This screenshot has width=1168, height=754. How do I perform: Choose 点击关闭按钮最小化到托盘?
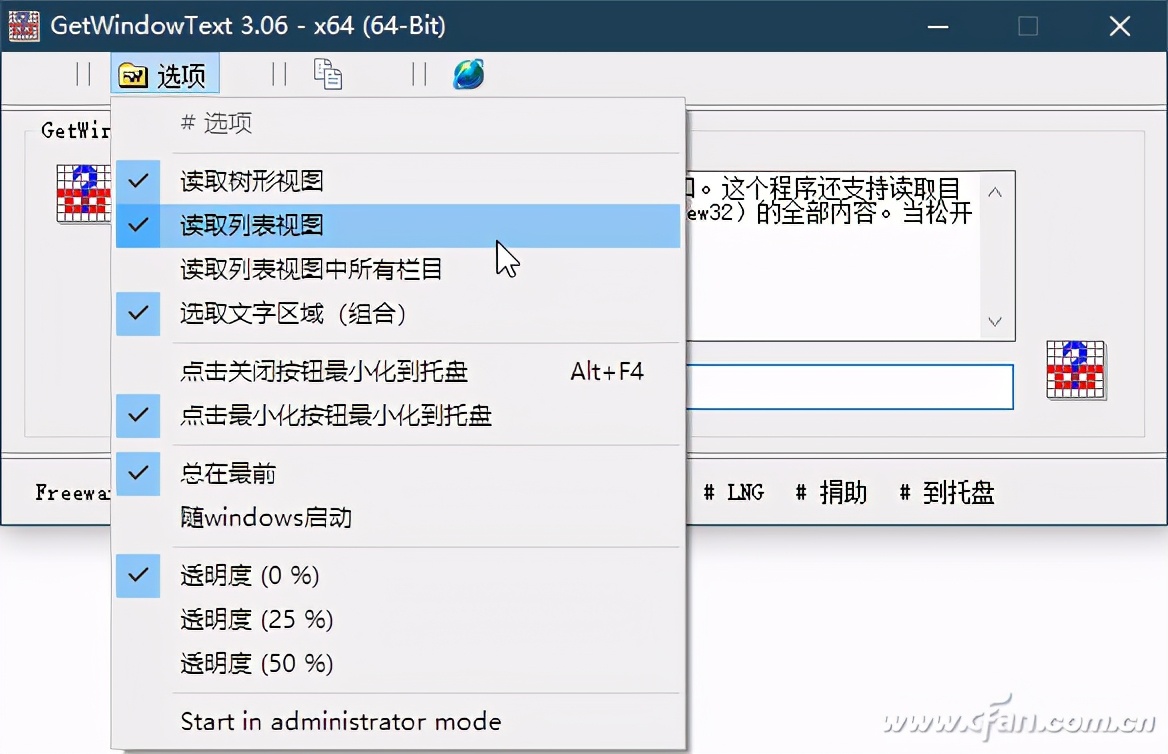pyautogui.click(x=398, y=371)
